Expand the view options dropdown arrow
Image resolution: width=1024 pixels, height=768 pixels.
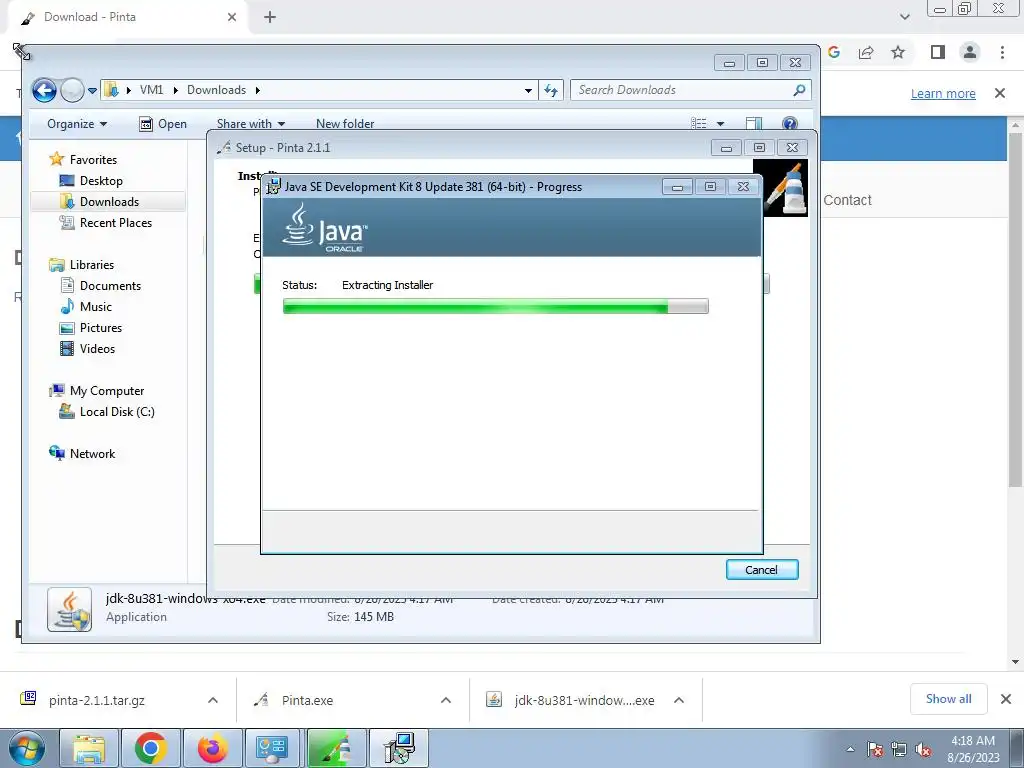click(720, 123)
